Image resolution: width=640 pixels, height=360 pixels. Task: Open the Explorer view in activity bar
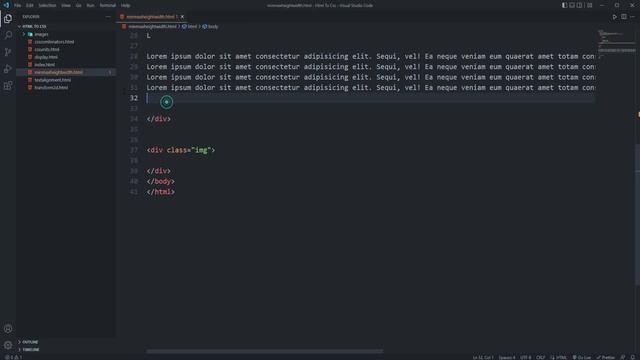click(8, 18)
